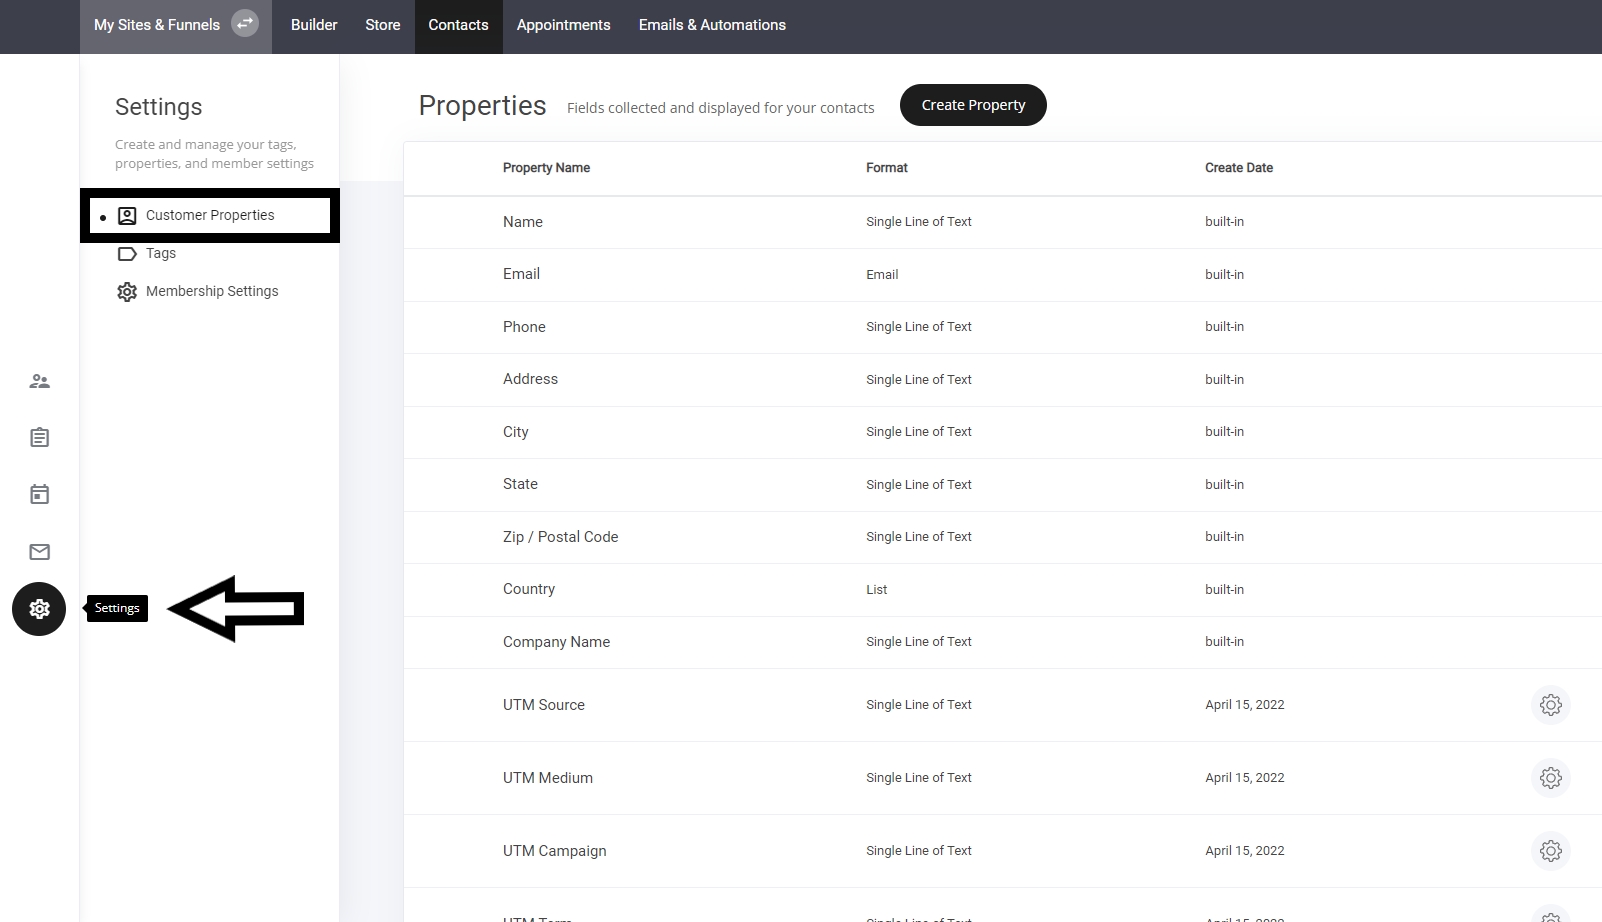Open gear settings for UTM Medium property
This screenshot has width=1602, height=922.
click(1550, 778)
